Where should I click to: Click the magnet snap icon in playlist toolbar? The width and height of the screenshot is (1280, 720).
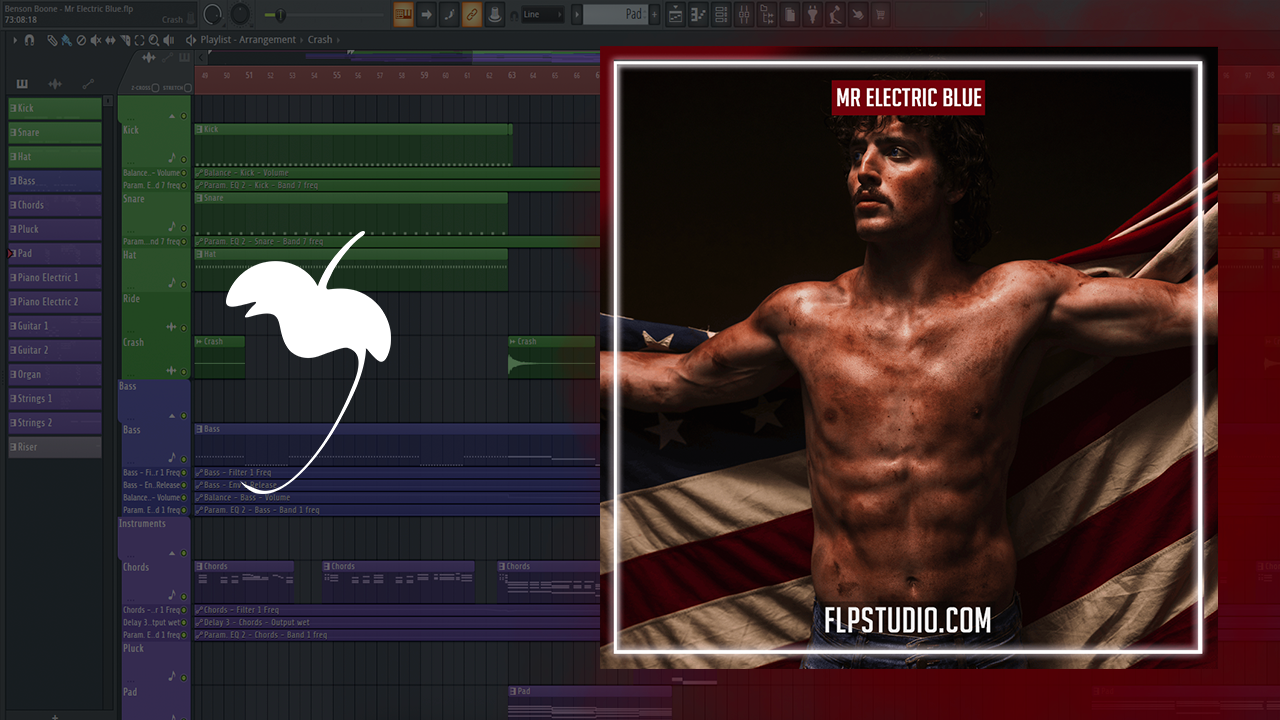tap(29, 40)
